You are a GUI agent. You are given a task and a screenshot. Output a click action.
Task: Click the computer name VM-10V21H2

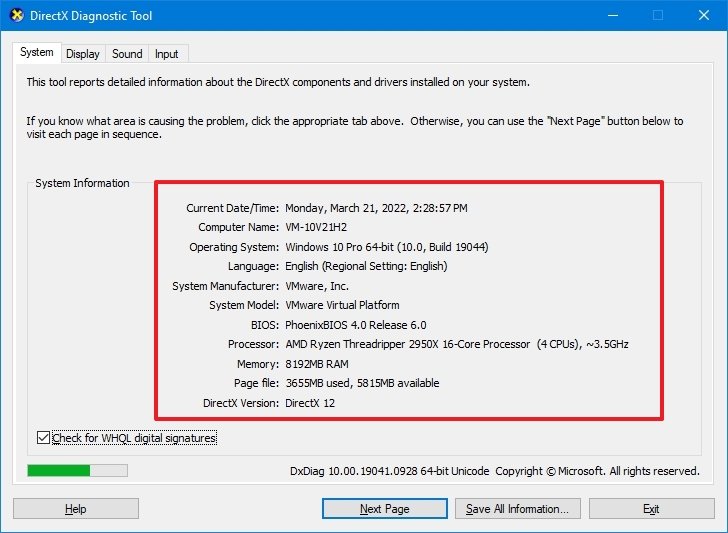coord(316,227)
